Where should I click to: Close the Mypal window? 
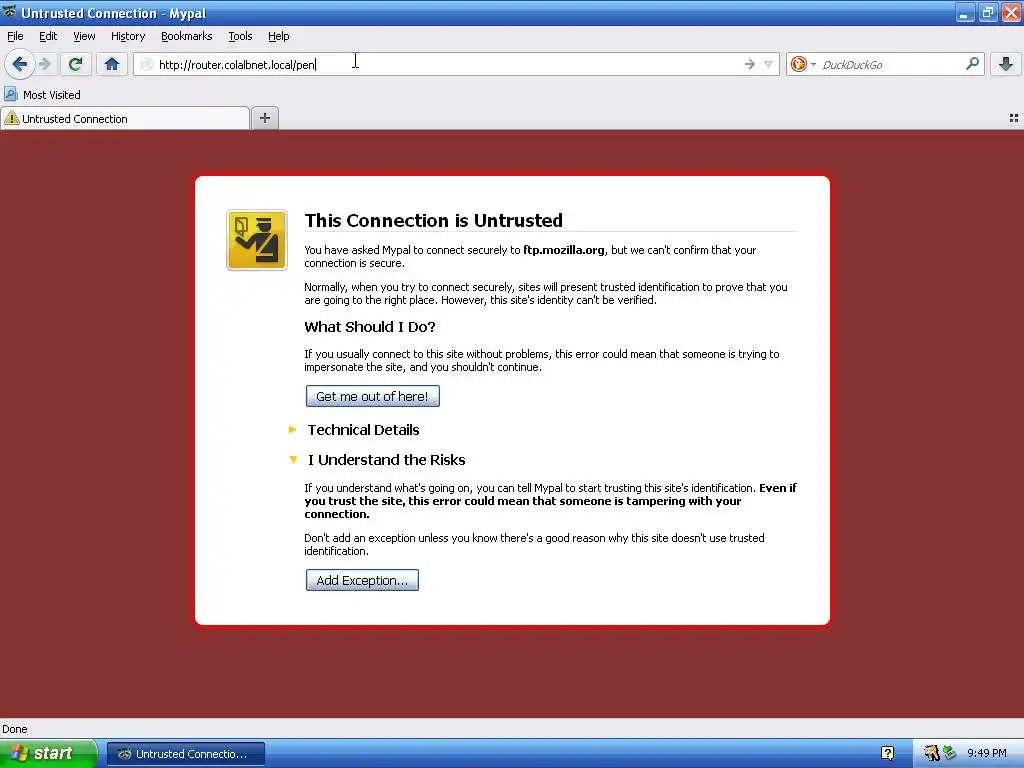[x=1011, y=12]
